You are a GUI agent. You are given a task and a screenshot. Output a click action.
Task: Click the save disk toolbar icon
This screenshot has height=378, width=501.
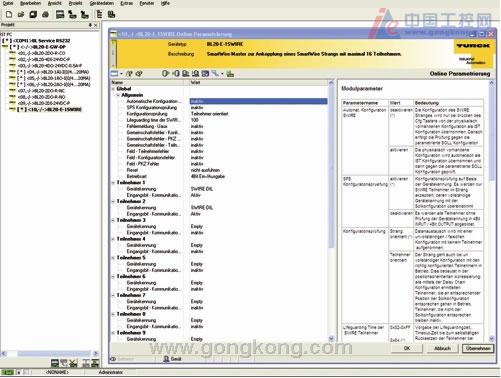tap(33, 14)
